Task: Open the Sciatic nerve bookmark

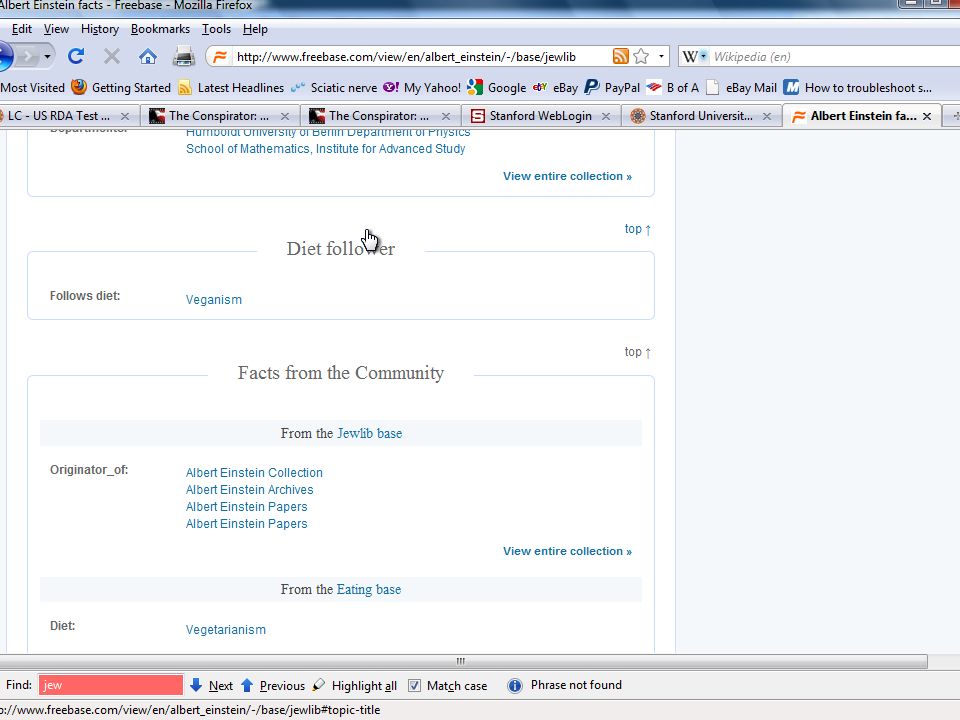Action: click(334, 88)
